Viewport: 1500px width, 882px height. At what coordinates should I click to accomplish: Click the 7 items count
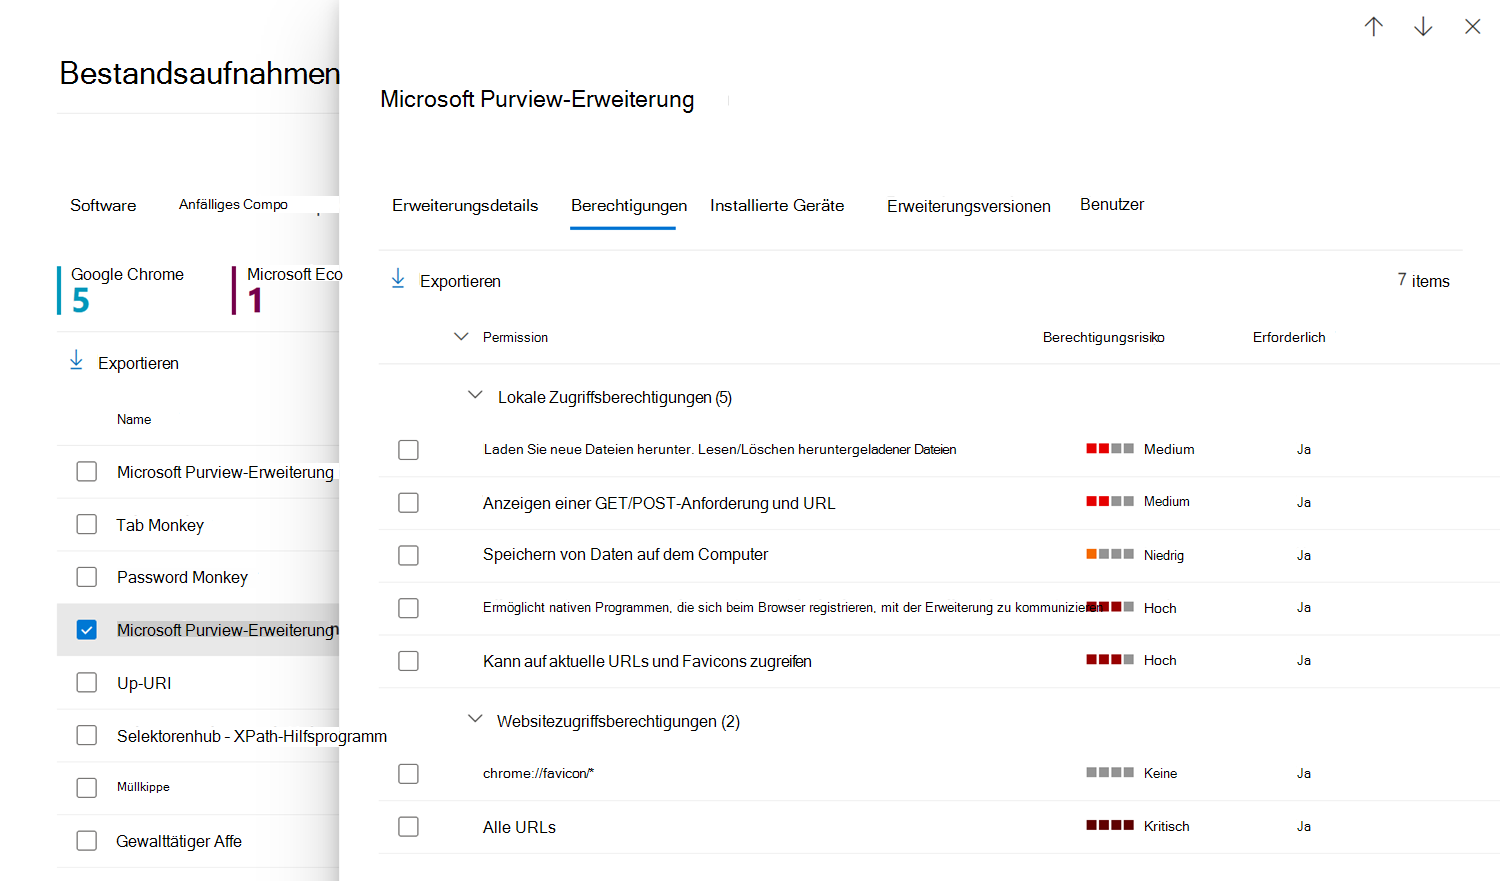coord(1423,281)
